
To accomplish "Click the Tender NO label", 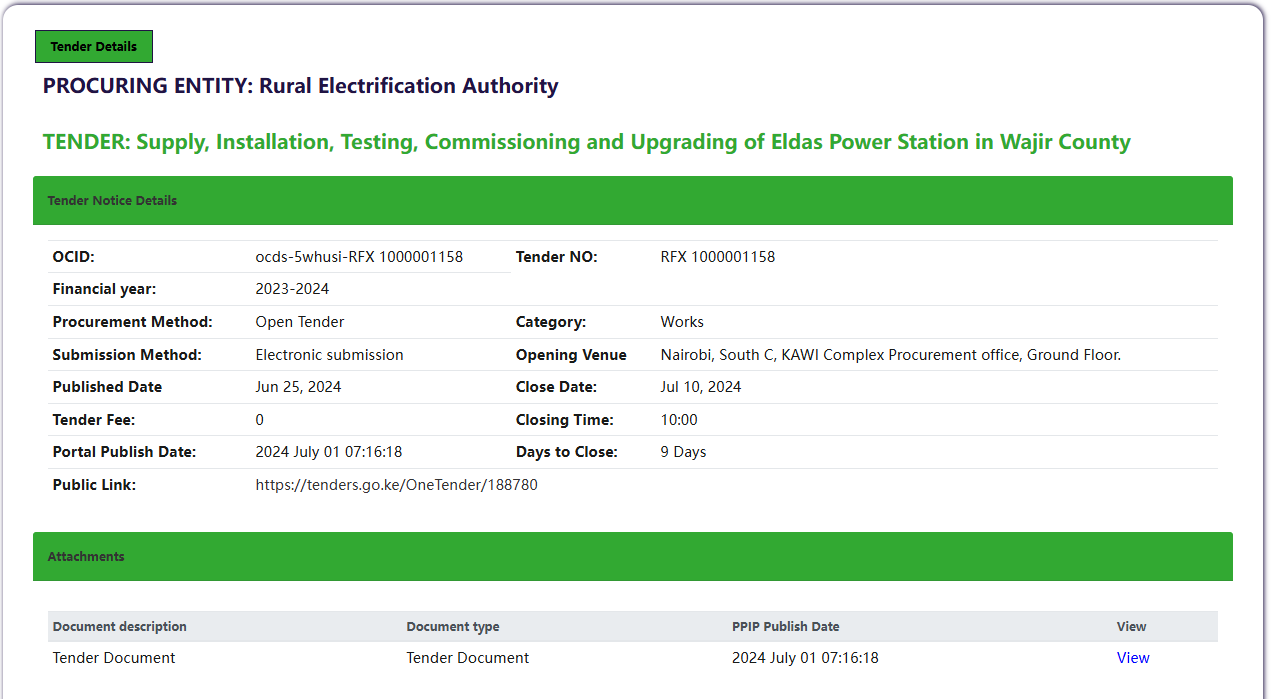I will 556,257.
